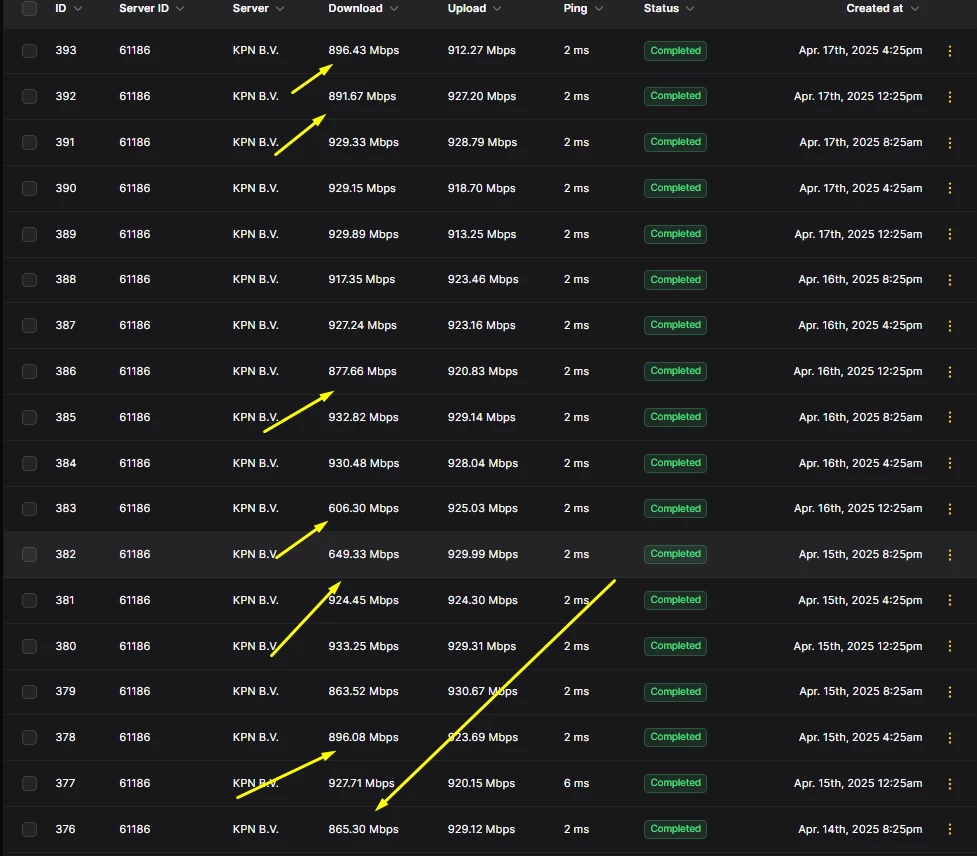Open the Upload column dropdown
This screenshot has height=856, width=977.
(497, 9)
